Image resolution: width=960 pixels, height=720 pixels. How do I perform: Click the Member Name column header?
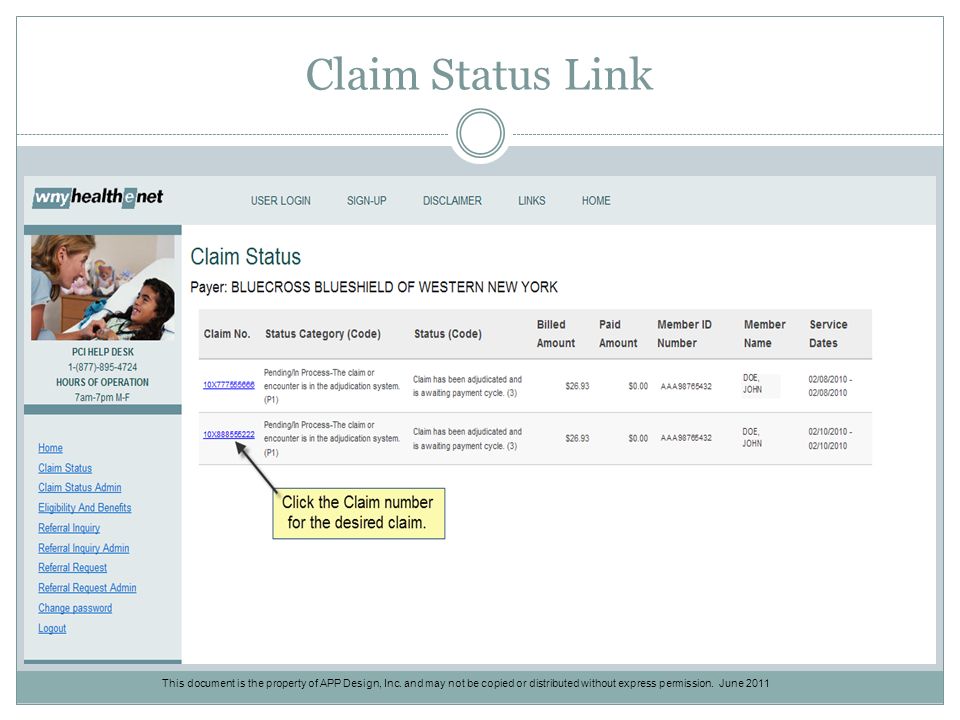click(x=764, y=334)
